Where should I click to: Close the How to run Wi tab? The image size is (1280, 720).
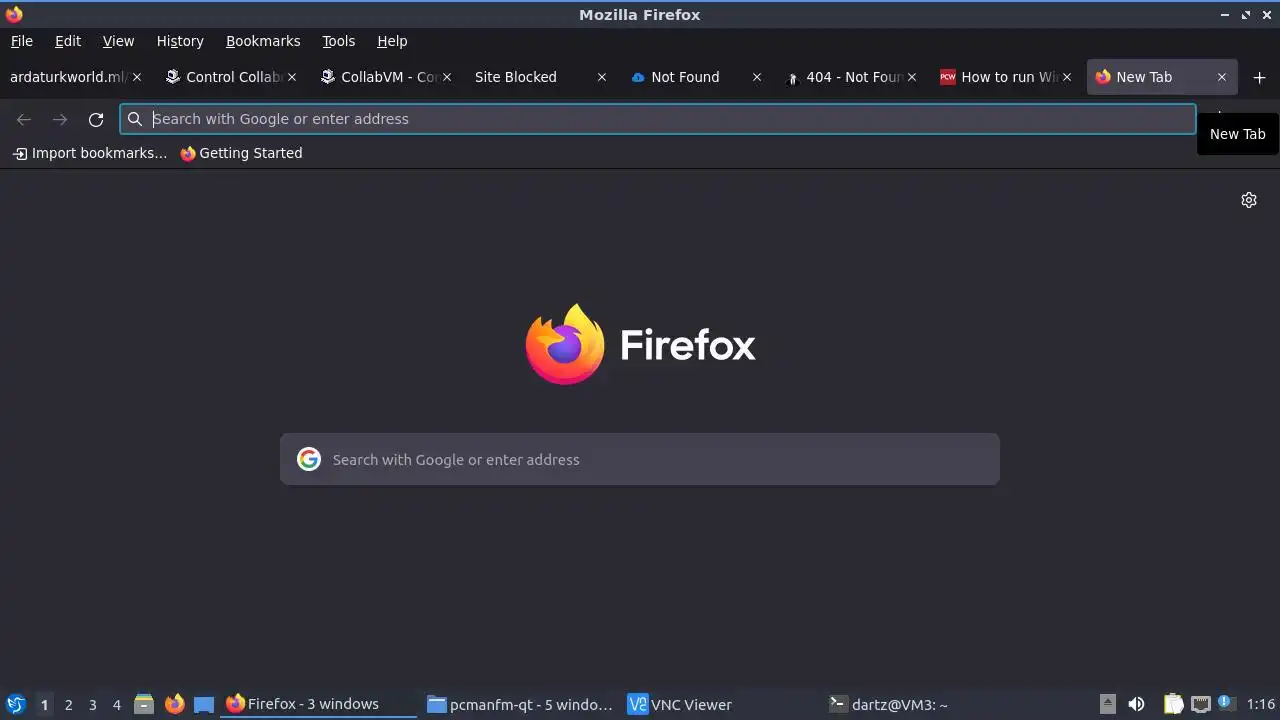[1067, 77]
